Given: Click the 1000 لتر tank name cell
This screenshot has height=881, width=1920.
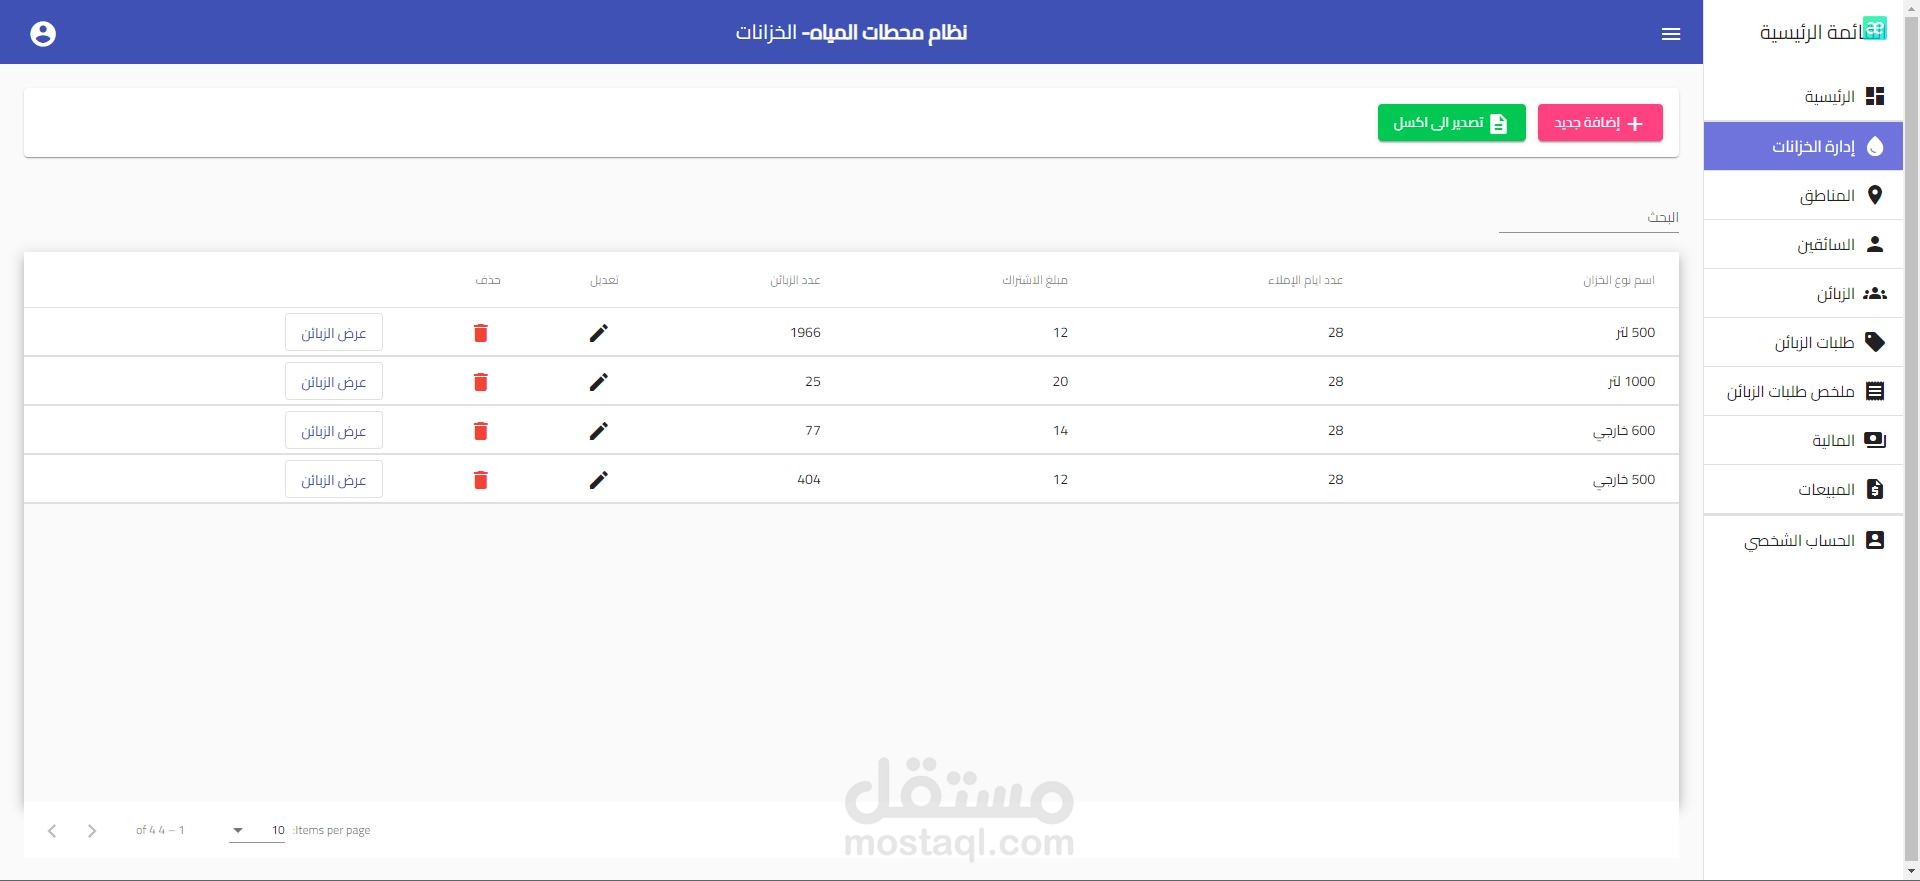Looking at the screenshot, I should (x=1631, y=381).
